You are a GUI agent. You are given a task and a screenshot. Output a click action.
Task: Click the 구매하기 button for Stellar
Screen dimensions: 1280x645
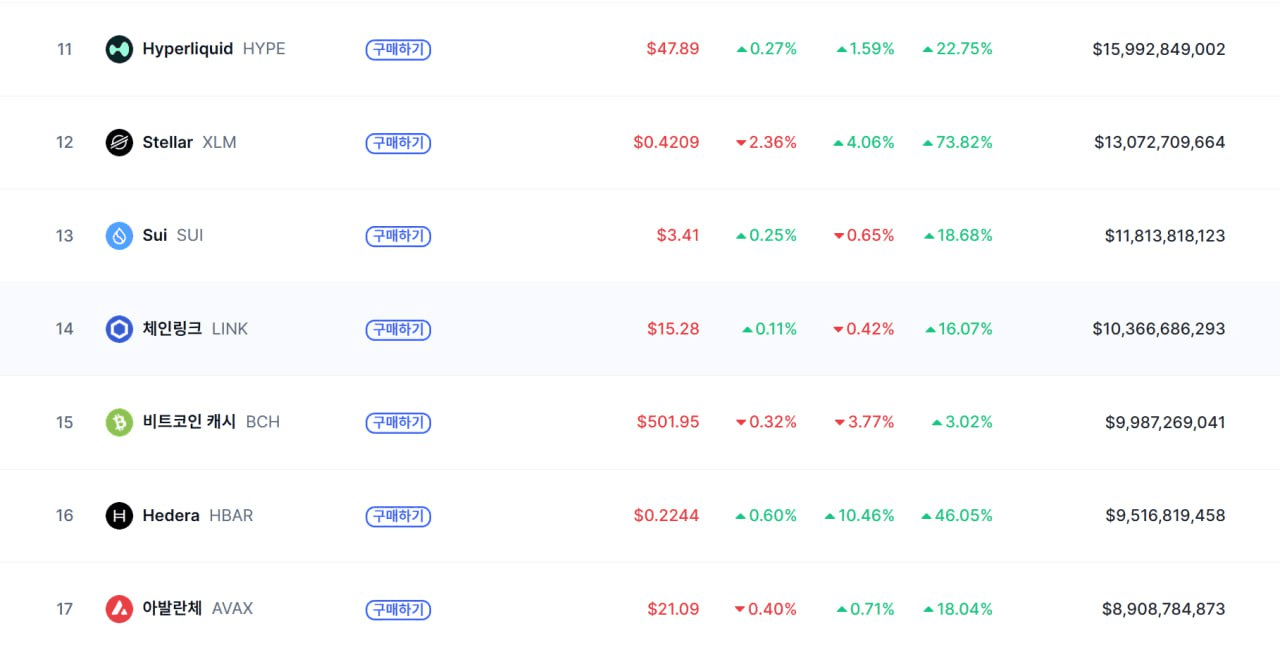(398, 143)
